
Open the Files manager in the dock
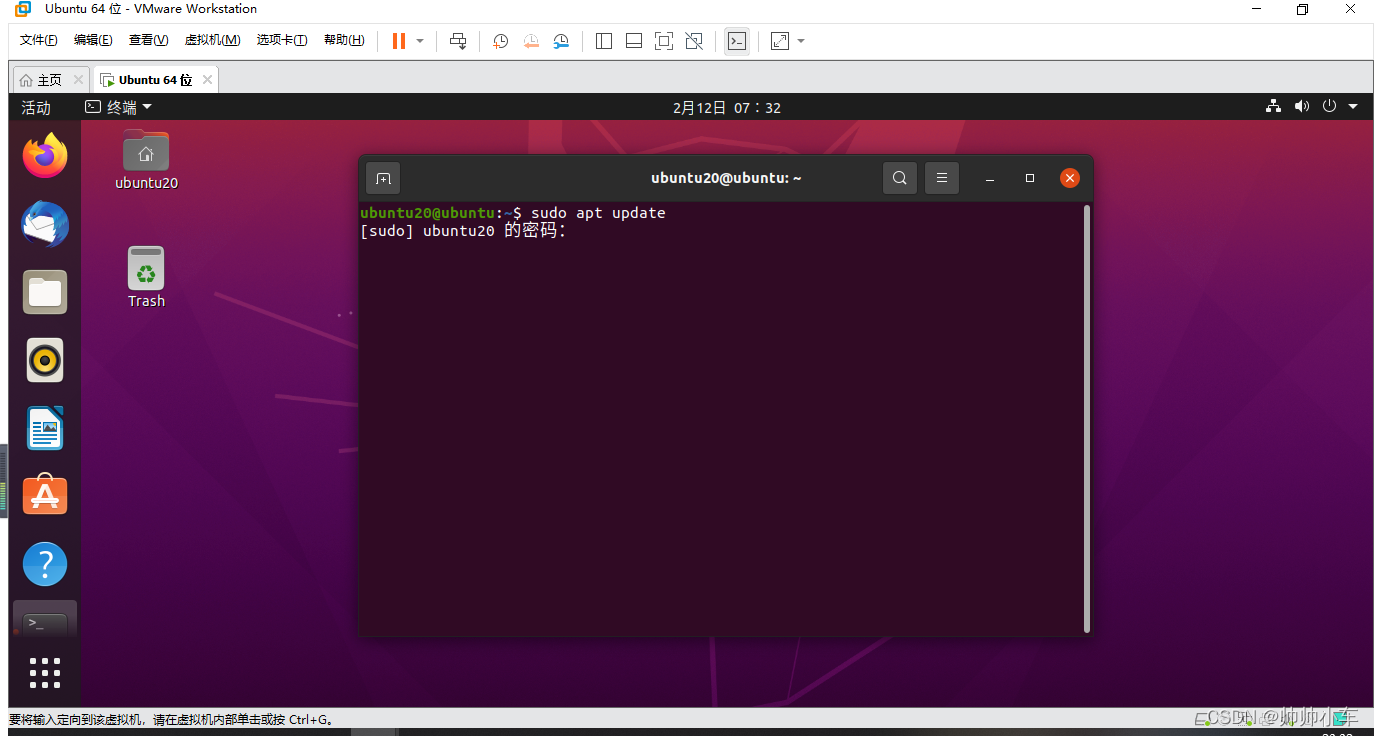coord(45,292)
